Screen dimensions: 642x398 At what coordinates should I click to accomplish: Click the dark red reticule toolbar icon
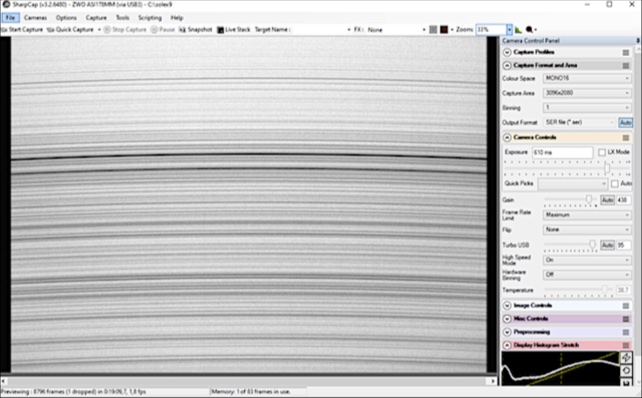[x=444, y=29]
